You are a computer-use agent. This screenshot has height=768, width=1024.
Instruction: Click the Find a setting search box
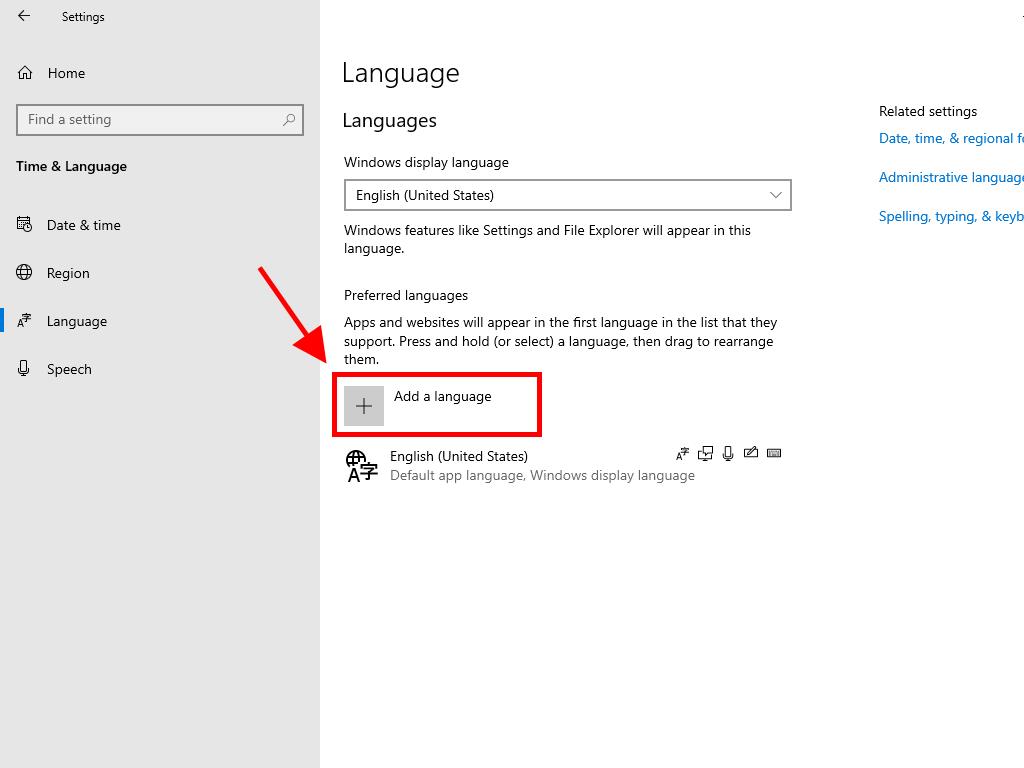click(x=160, y=120)
